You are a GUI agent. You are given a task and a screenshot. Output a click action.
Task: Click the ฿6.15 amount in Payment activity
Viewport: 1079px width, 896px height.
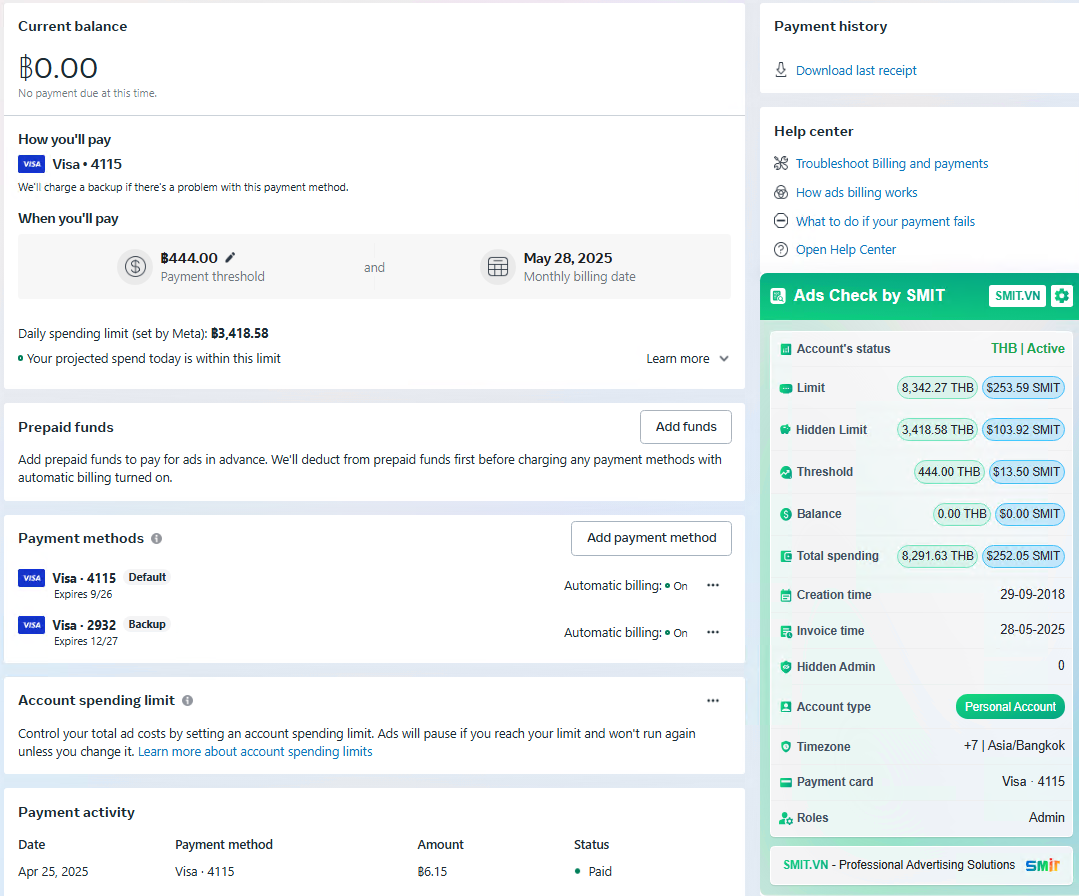coord(432,871)
